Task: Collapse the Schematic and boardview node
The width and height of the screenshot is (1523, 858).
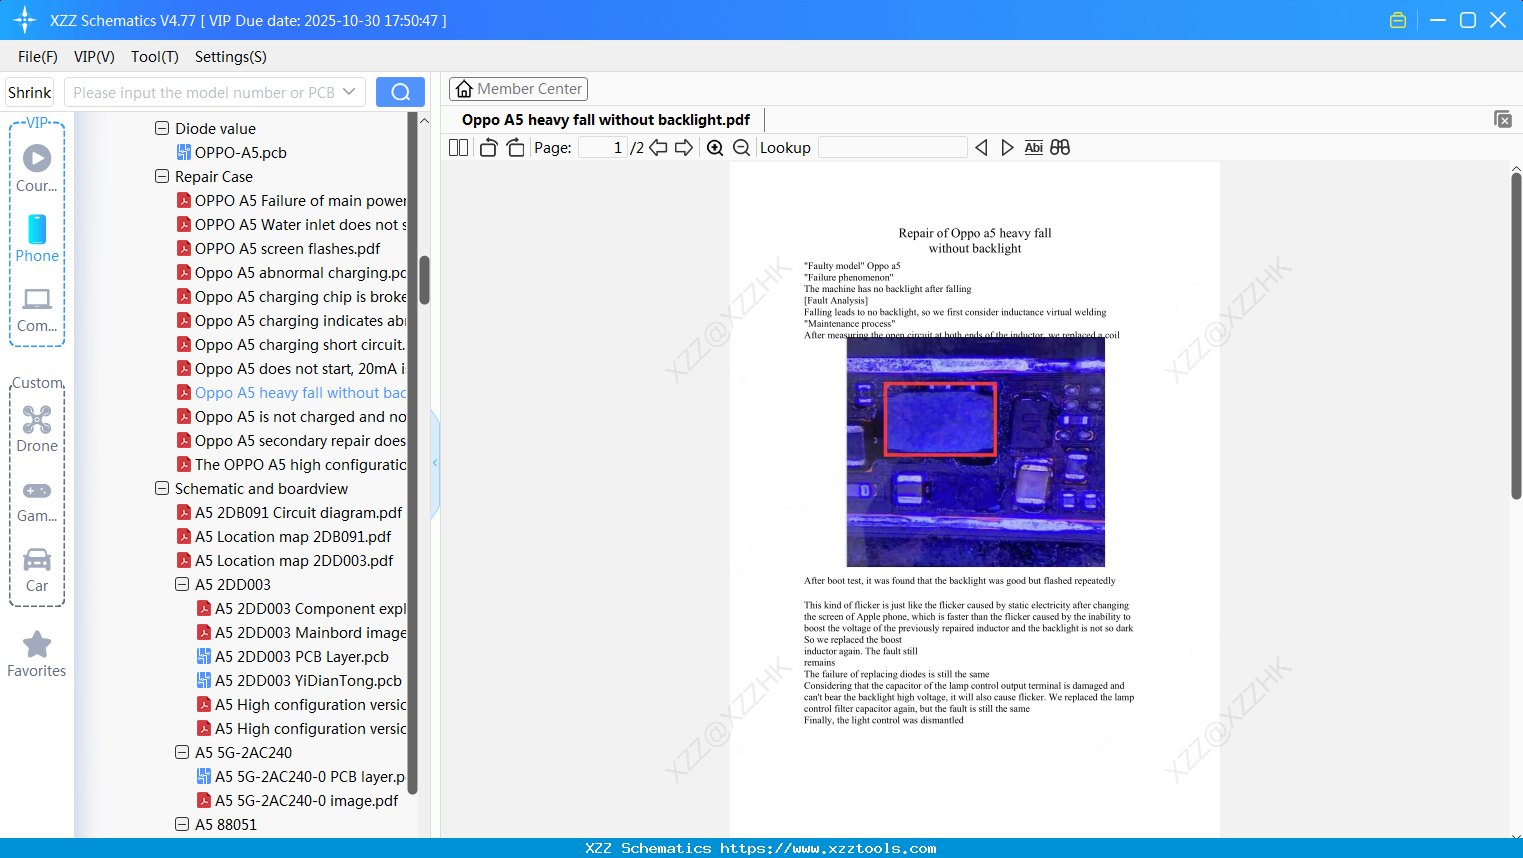Action: (162, 488)
